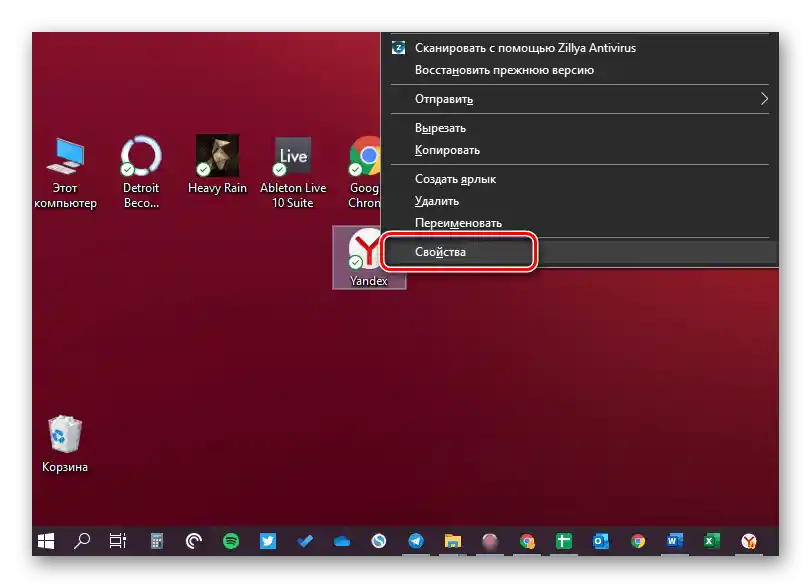Image resolution: width=811 pixels, height=588 pixels.
Task: Click 'Создать ярлык' menu entry
Action: [455, 179]
